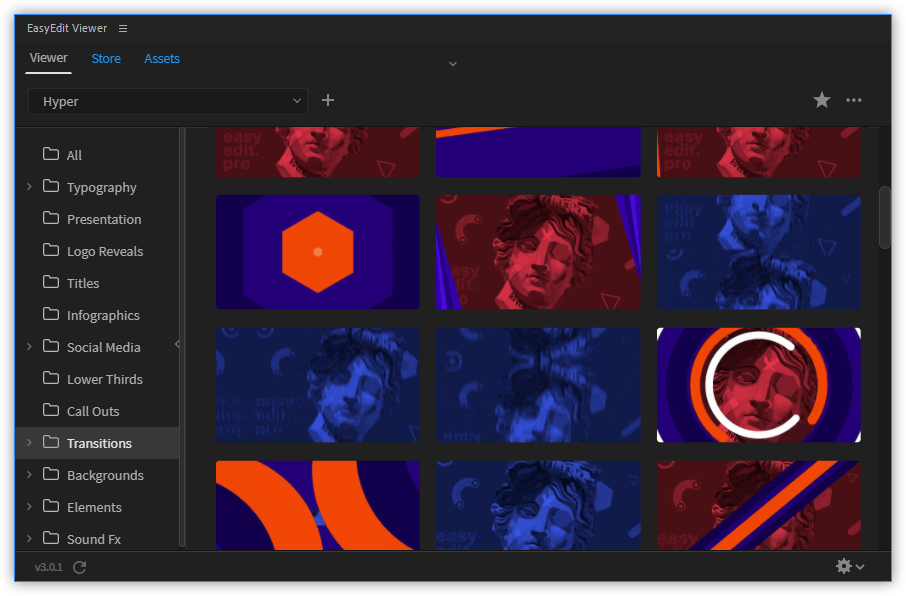This screenshot has height=596, width=906.
Task: Switch to the Viewer tab
Action: [x=49, y=58]
